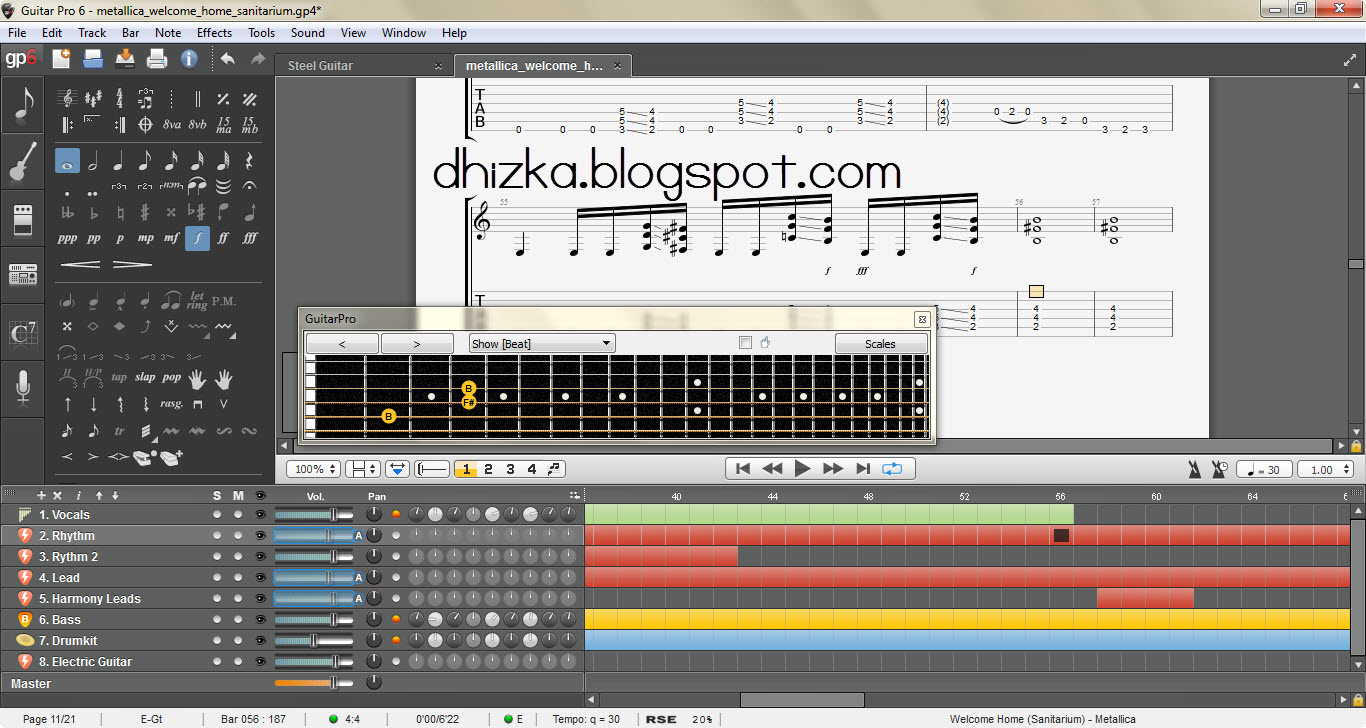Image resolution: width=1366 pixels, height=728 pixels.
Task: Click previous (<) in fretboard panel
Action: [342, 343]
